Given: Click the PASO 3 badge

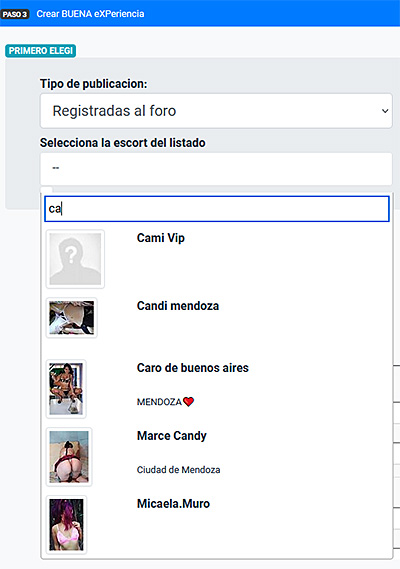Looking at the screenshot, I should (15, 14).
